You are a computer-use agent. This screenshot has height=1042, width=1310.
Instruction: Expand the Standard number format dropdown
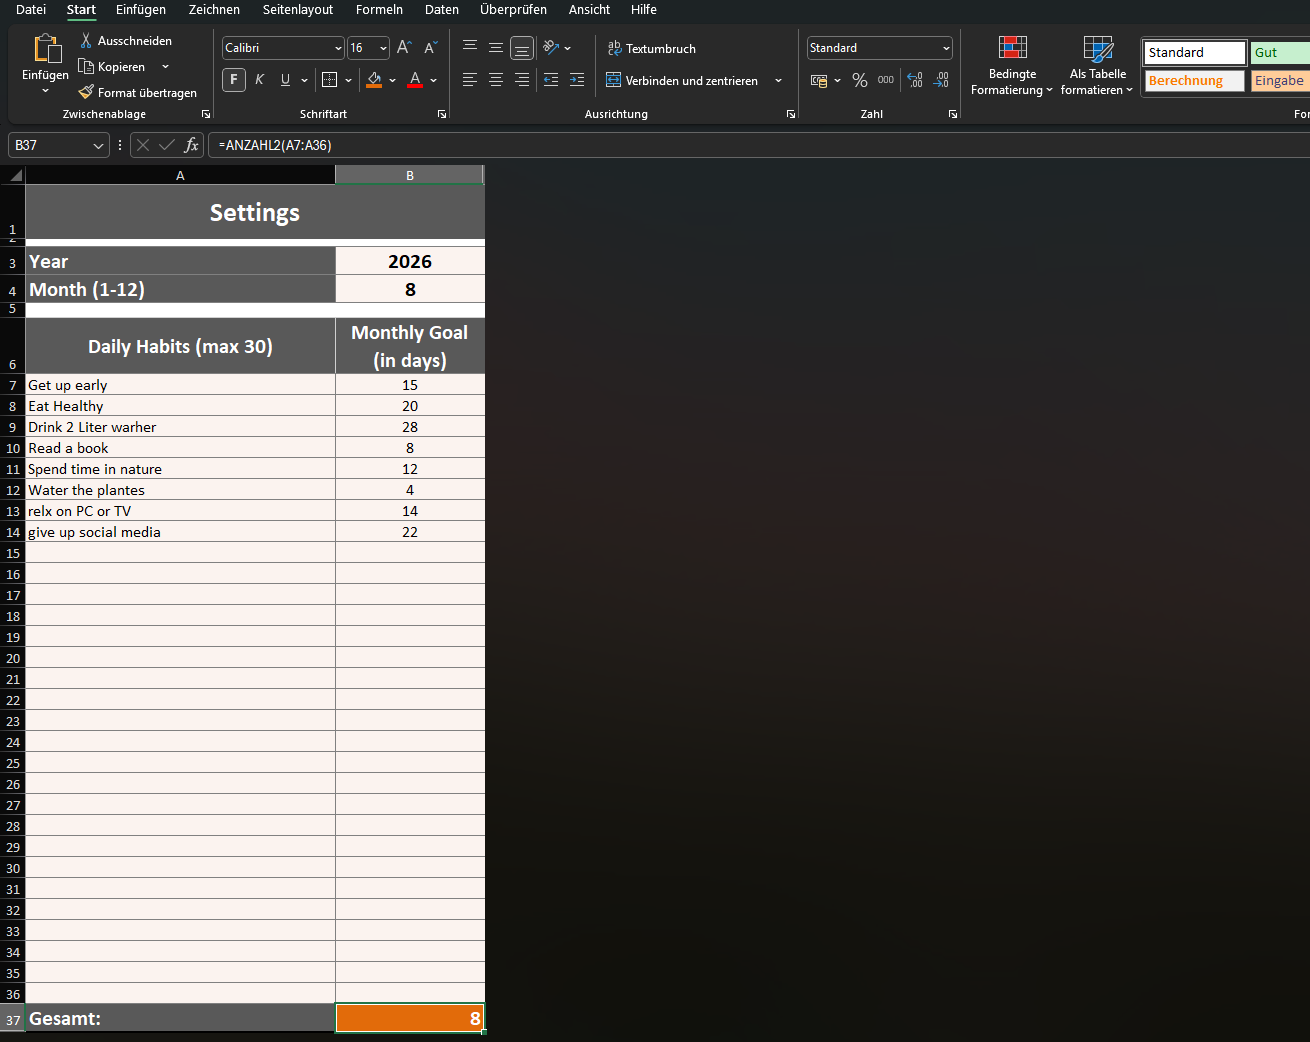click(946, 48)
